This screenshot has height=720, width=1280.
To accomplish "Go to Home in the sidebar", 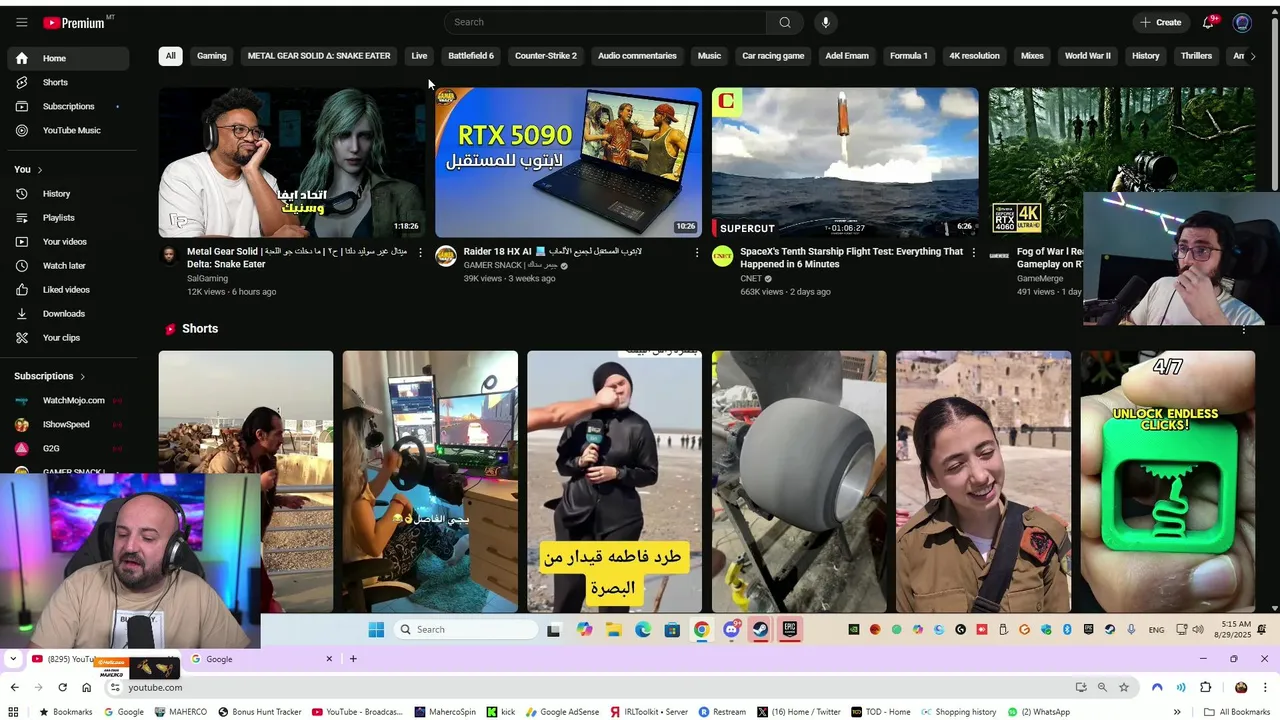I will click(x=68, y=58).
